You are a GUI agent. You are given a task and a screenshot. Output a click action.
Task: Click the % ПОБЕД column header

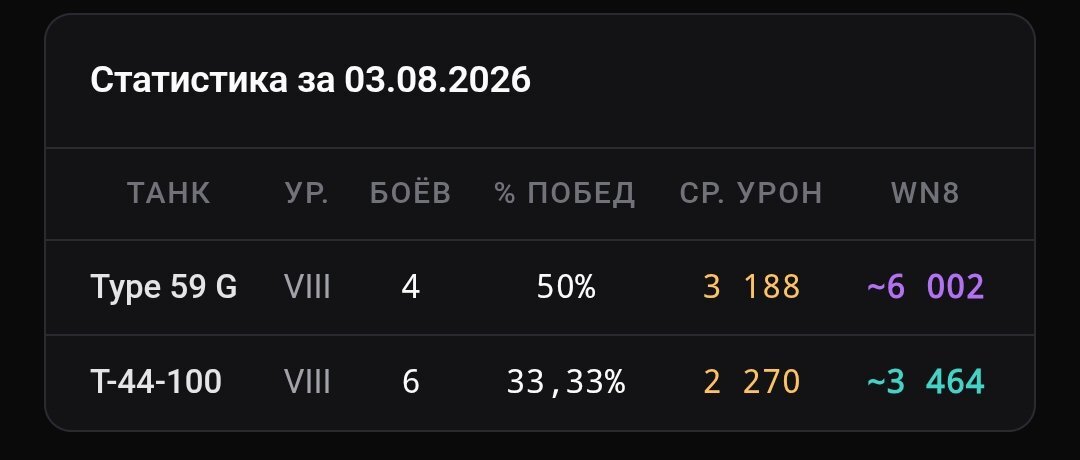[565, 194]
